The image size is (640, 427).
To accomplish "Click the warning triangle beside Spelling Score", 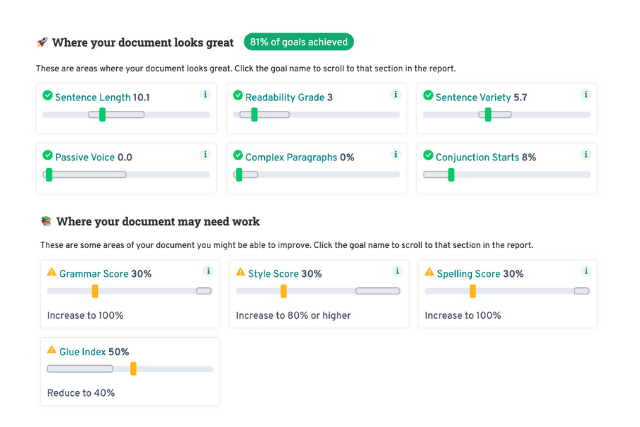I will 429,271.
